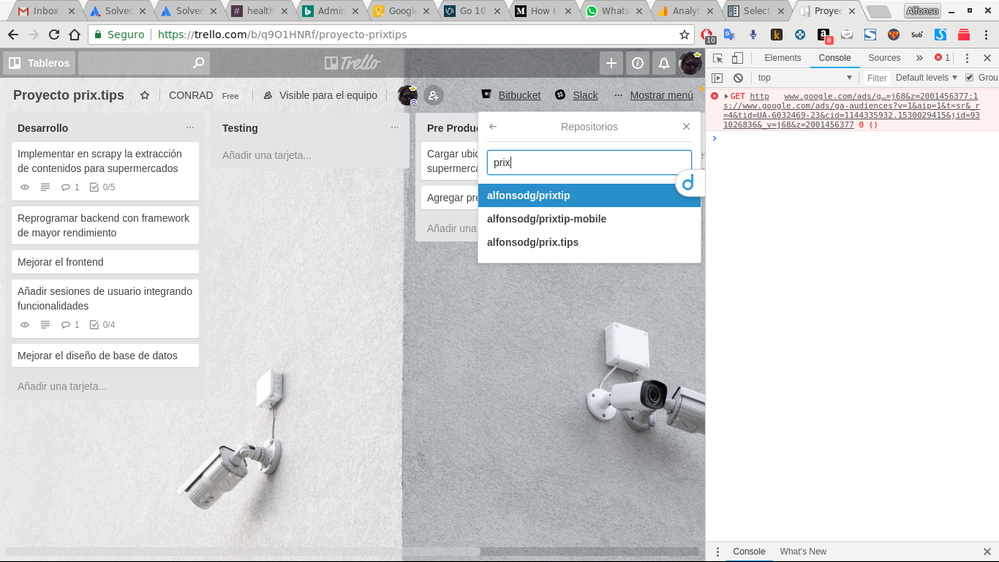Reload the page in Chrome
999x562 pixels.
point(54,35)
